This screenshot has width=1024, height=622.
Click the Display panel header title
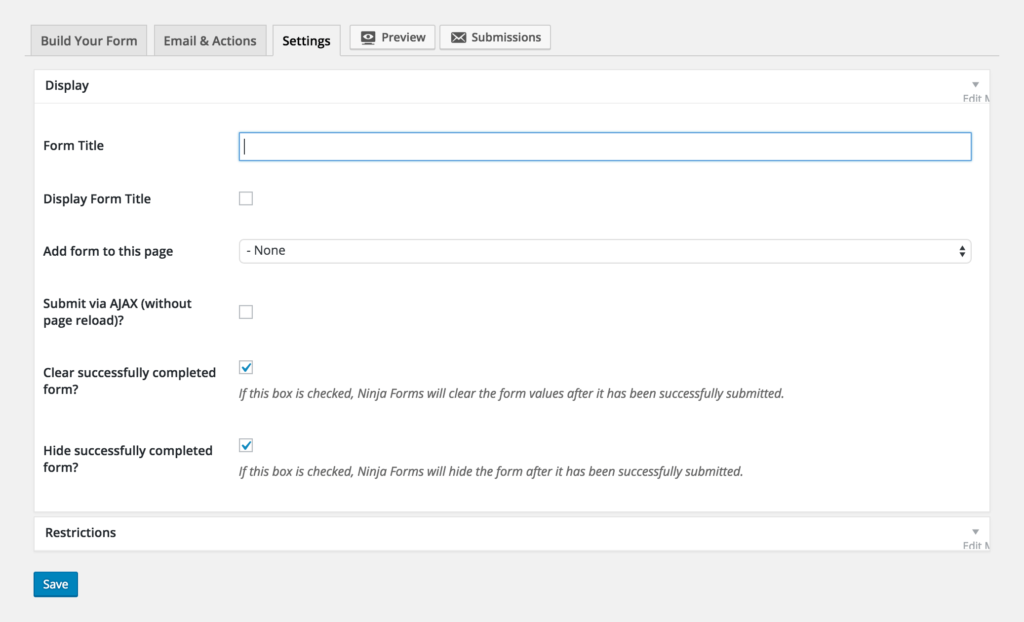[67, 86]
